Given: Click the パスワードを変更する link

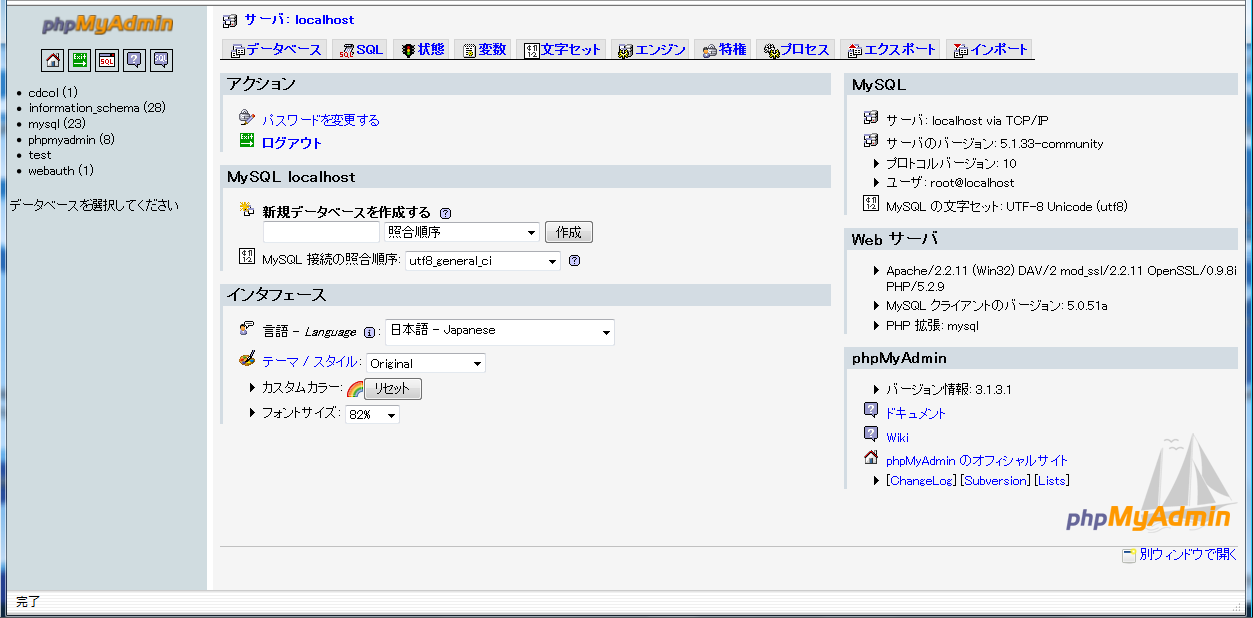Looking at the screenshot, I should tap(321, 120).
